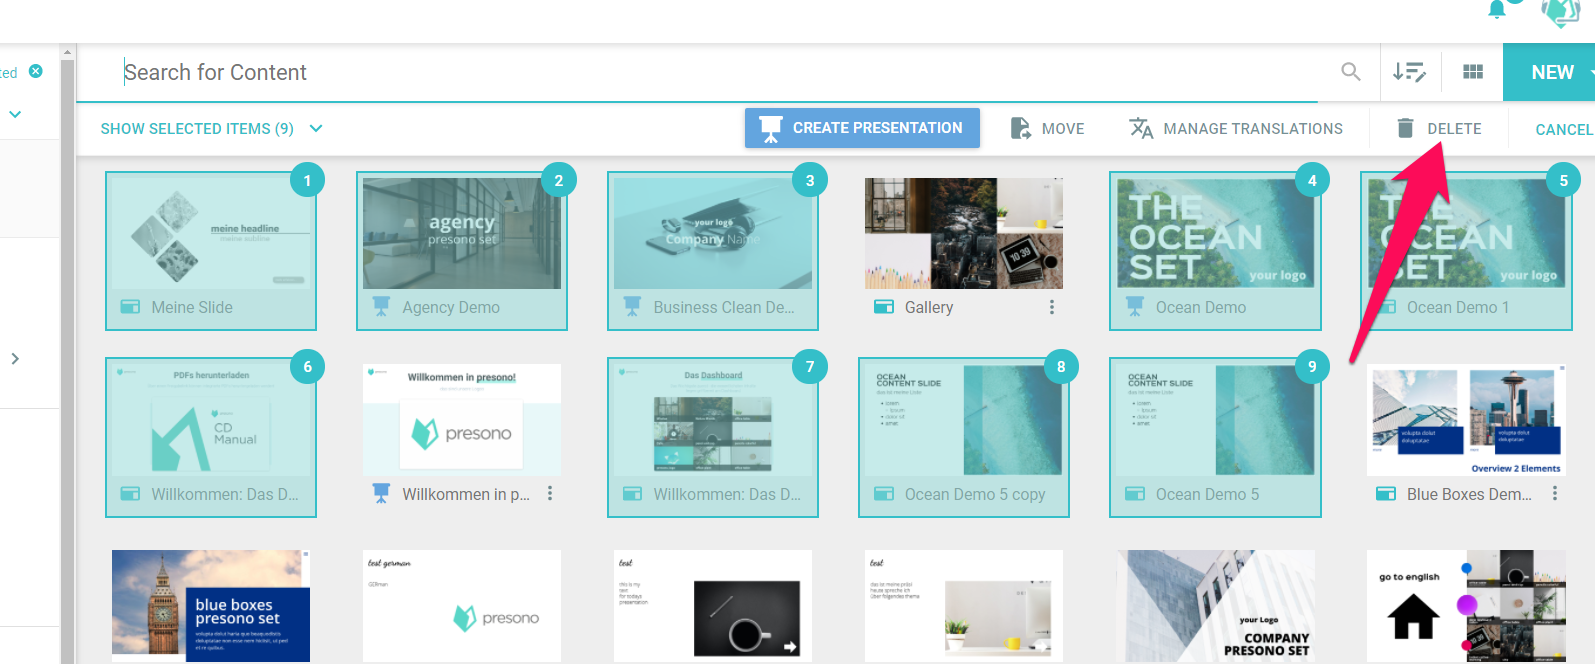Open the three-dot menu for Gallery
The image size is (1595, 664).
pos(1051,308)
